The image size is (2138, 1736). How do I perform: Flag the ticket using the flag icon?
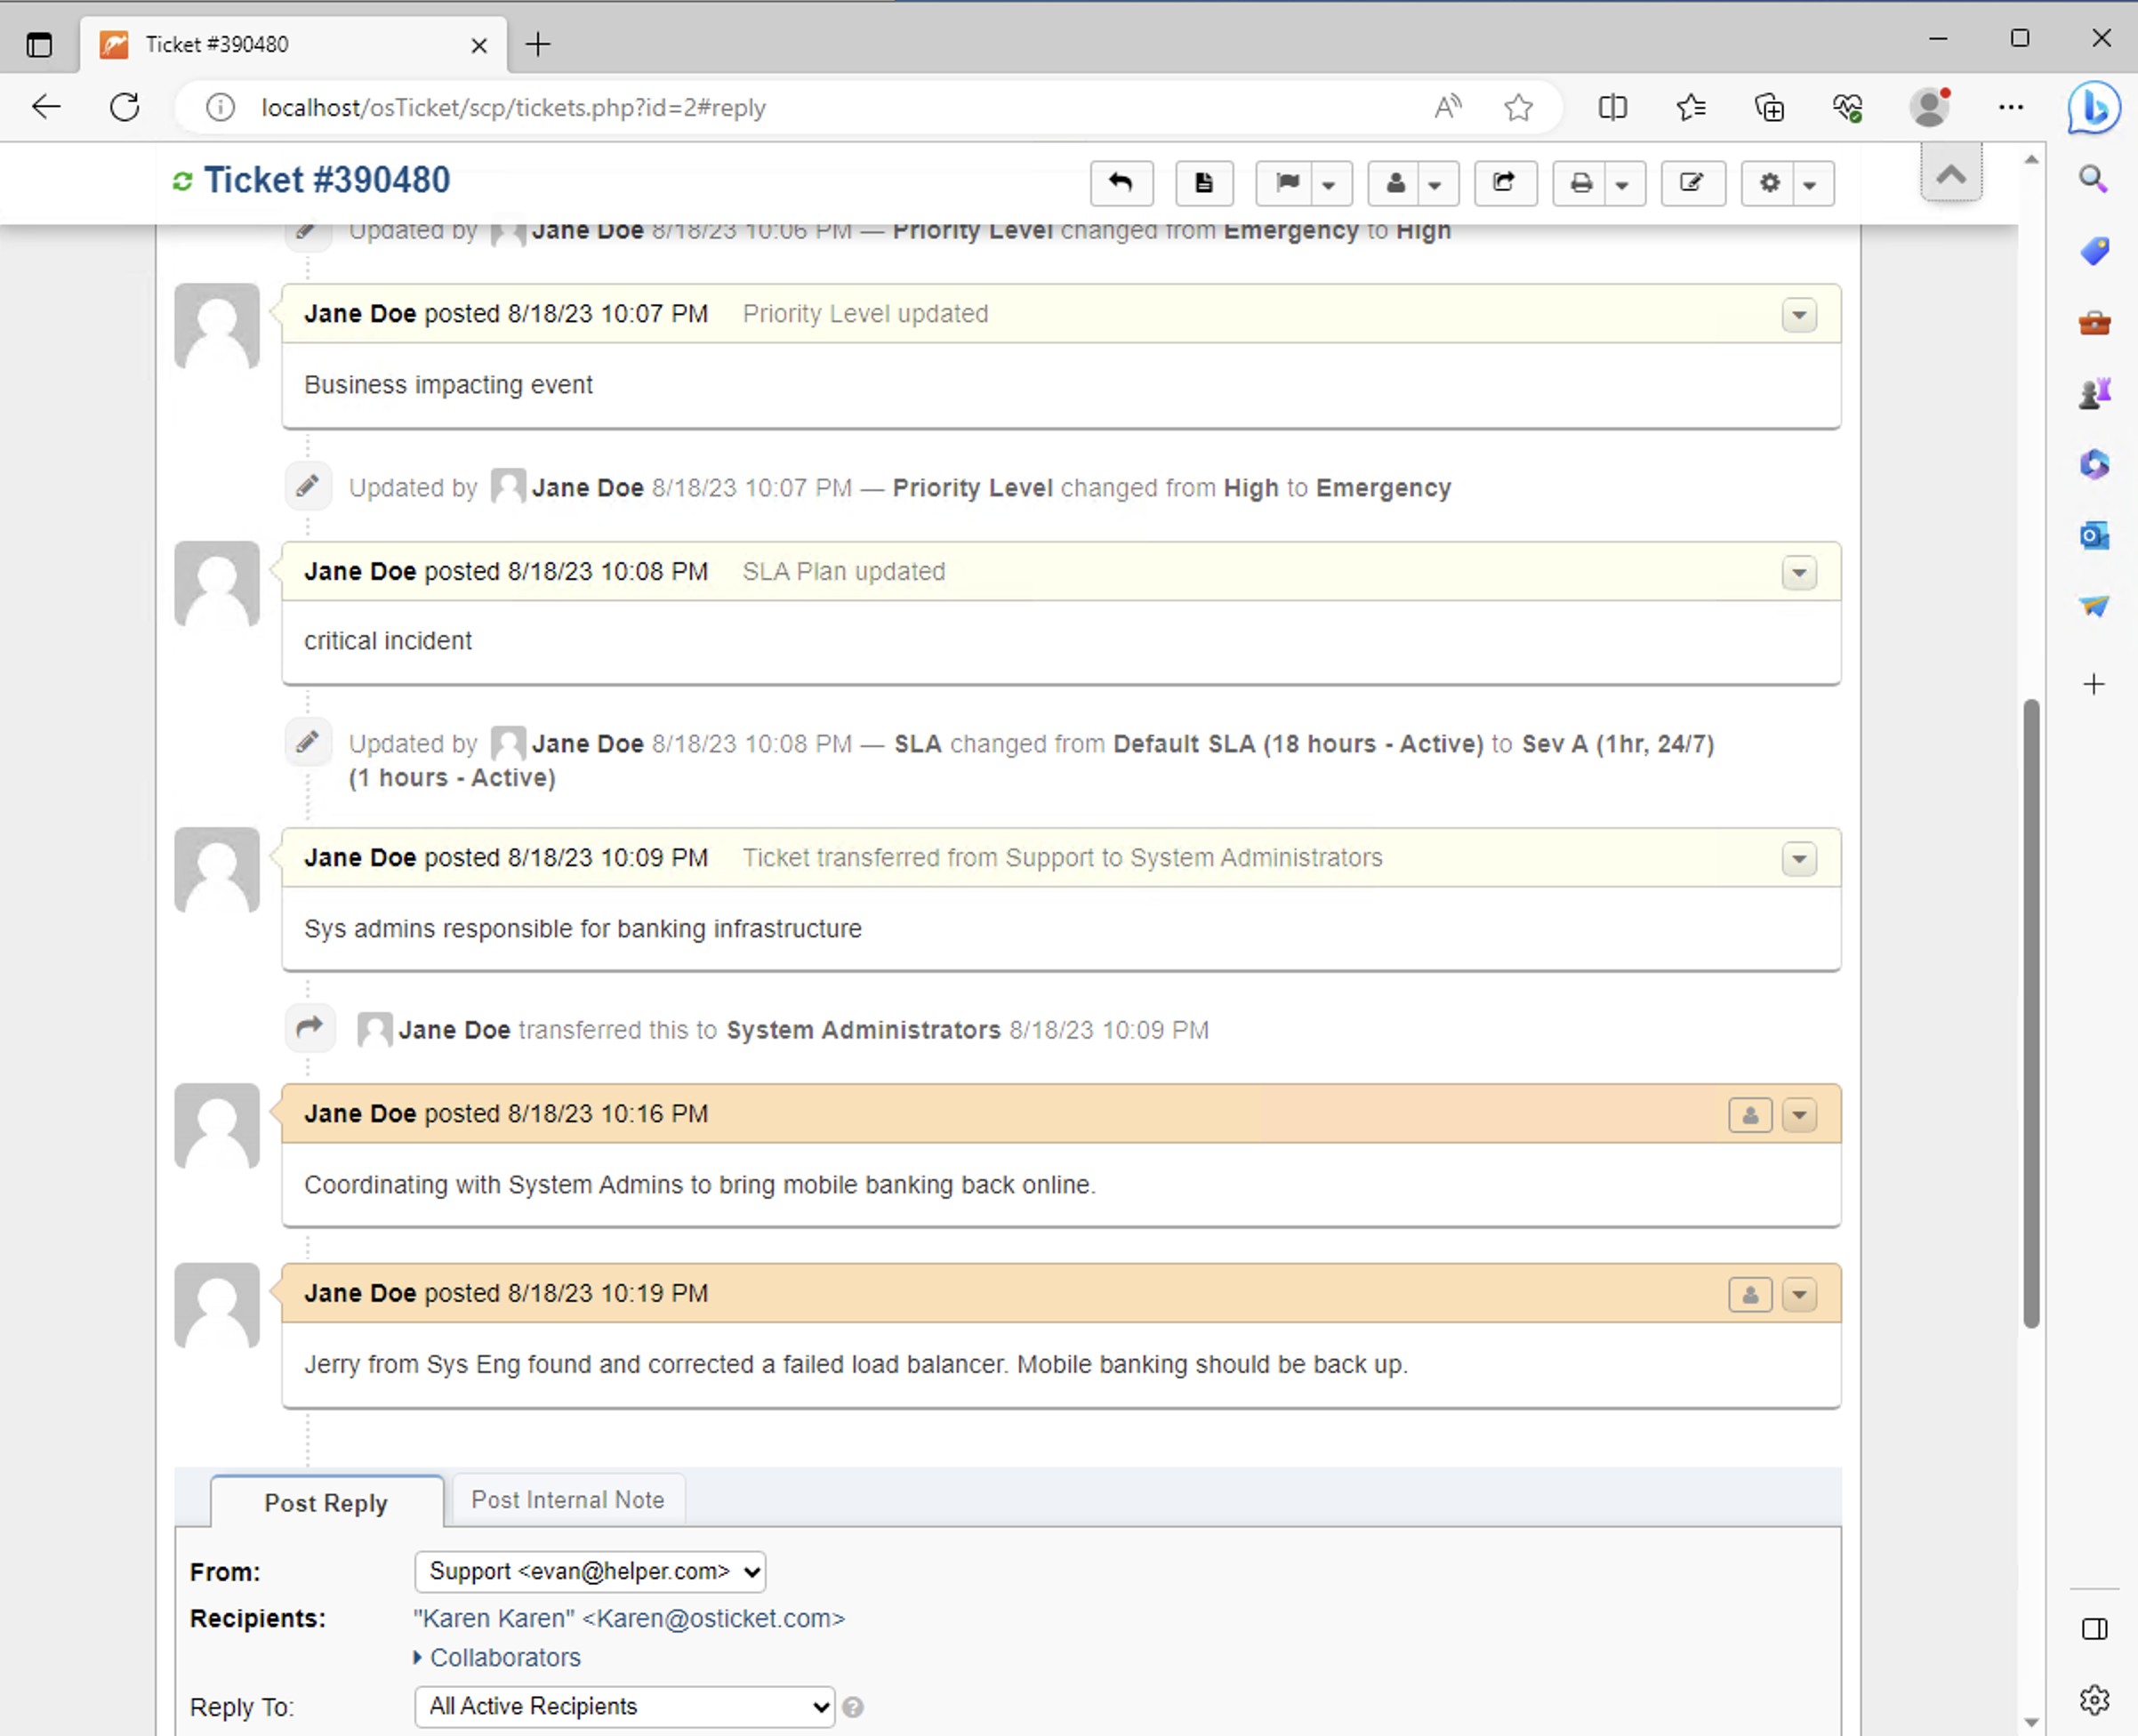point(1287,183)
